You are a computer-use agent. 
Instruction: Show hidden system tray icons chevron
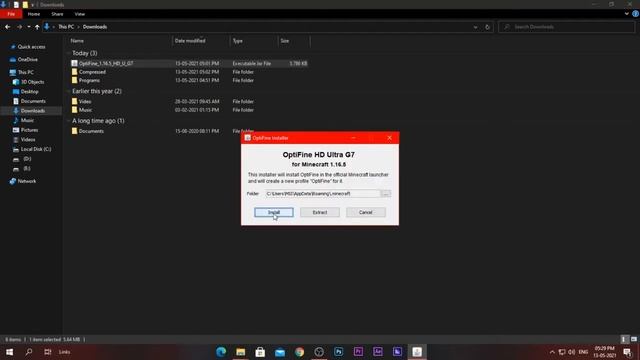coord(552,352)
